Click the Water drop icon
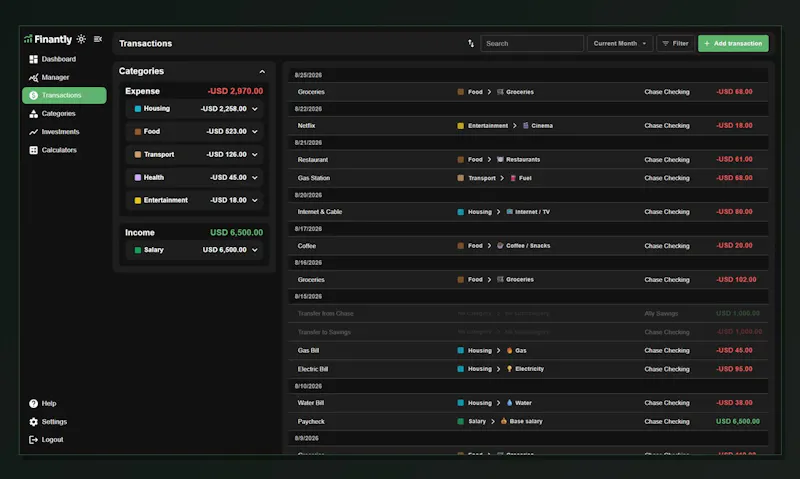This screenshot has height=479, width=800. point(509,403)
